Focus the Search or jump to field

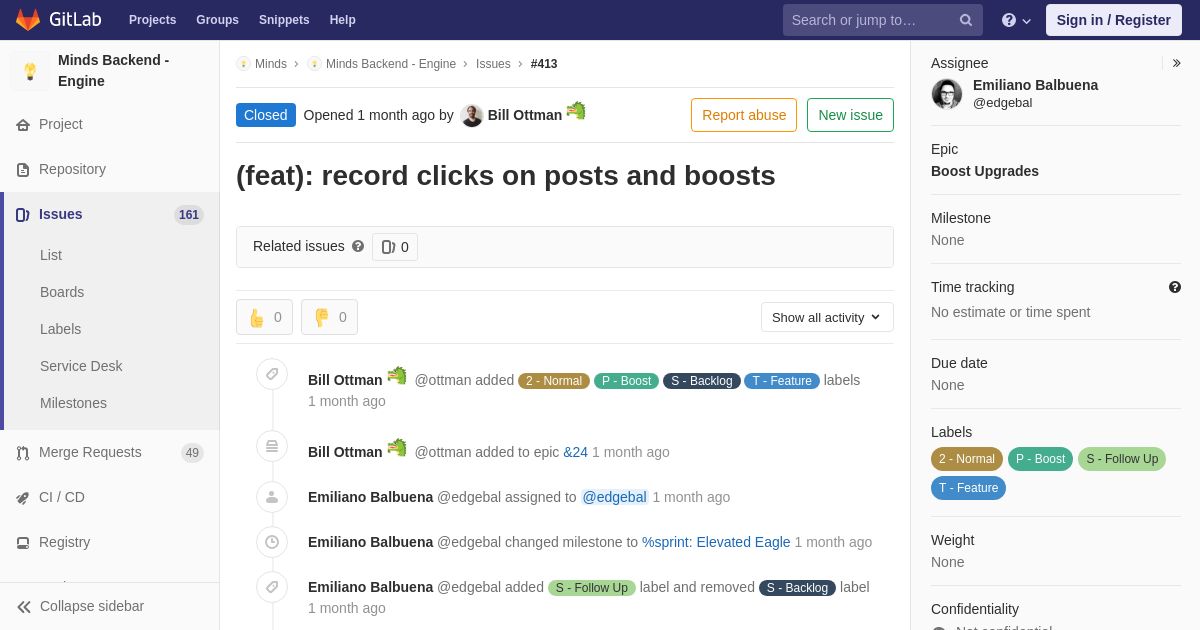(882, 20)
